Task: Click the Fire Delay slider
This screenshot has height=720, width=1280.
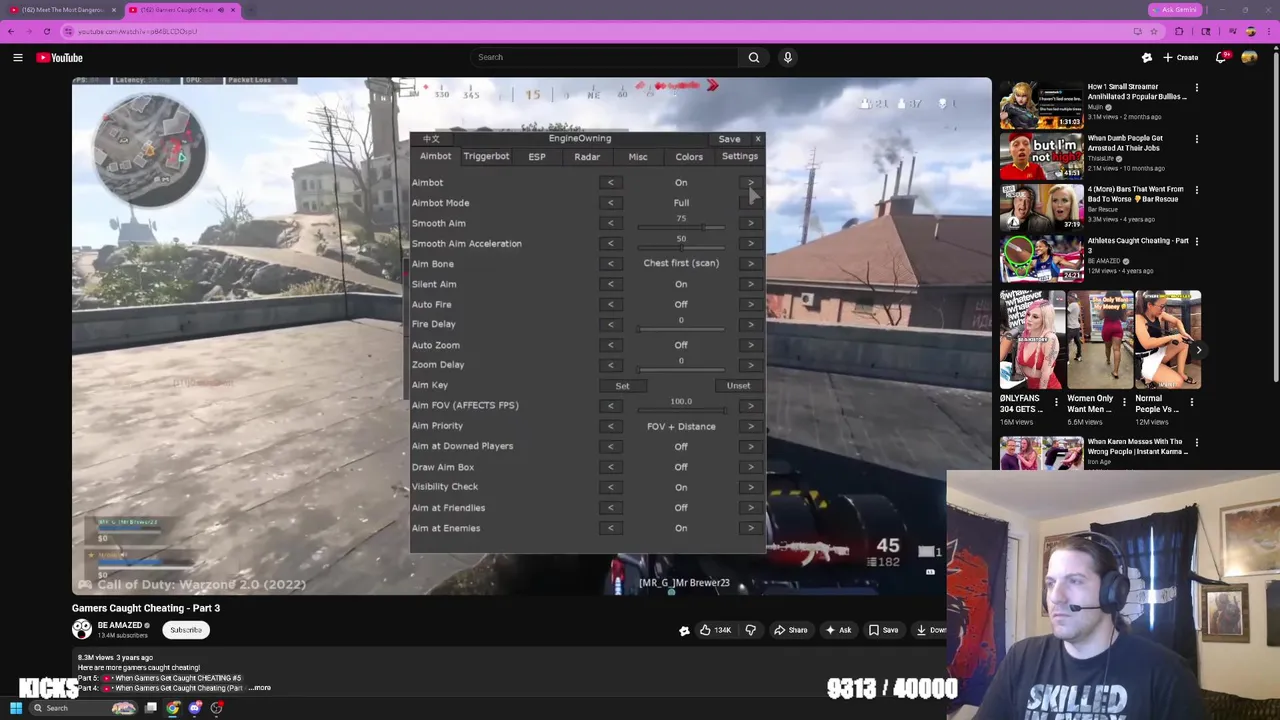Action: point(681,329)
